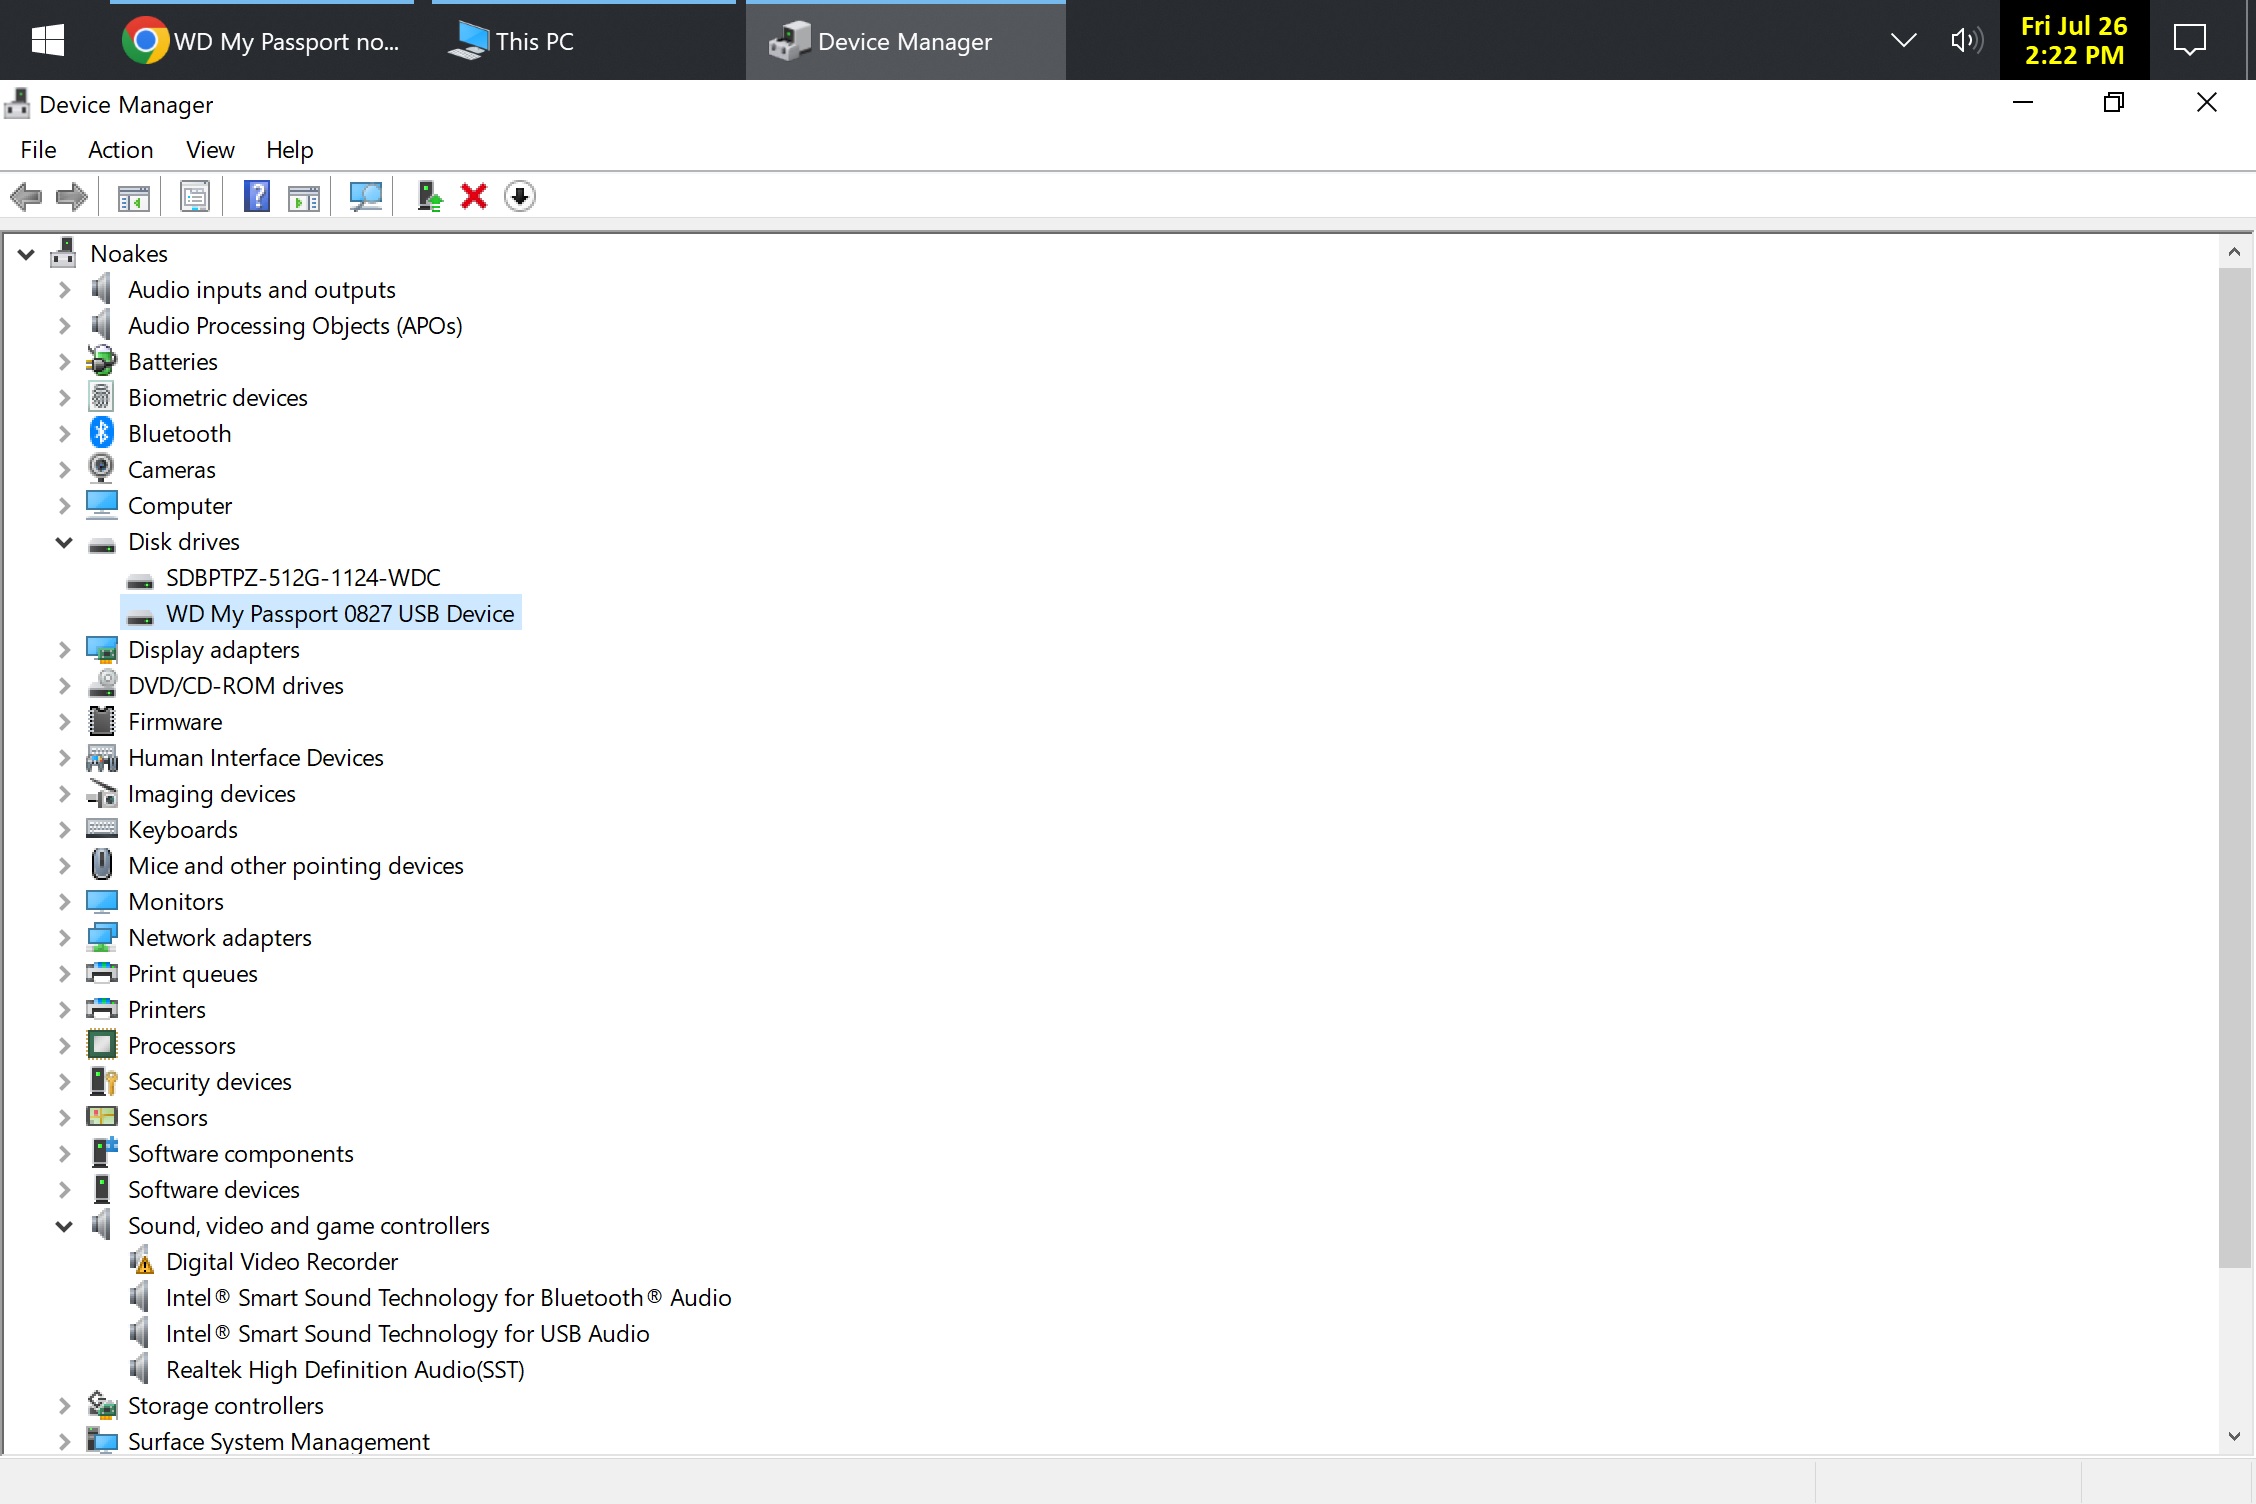Click the Back arrow toolbar icon

[x=26, y=196]
